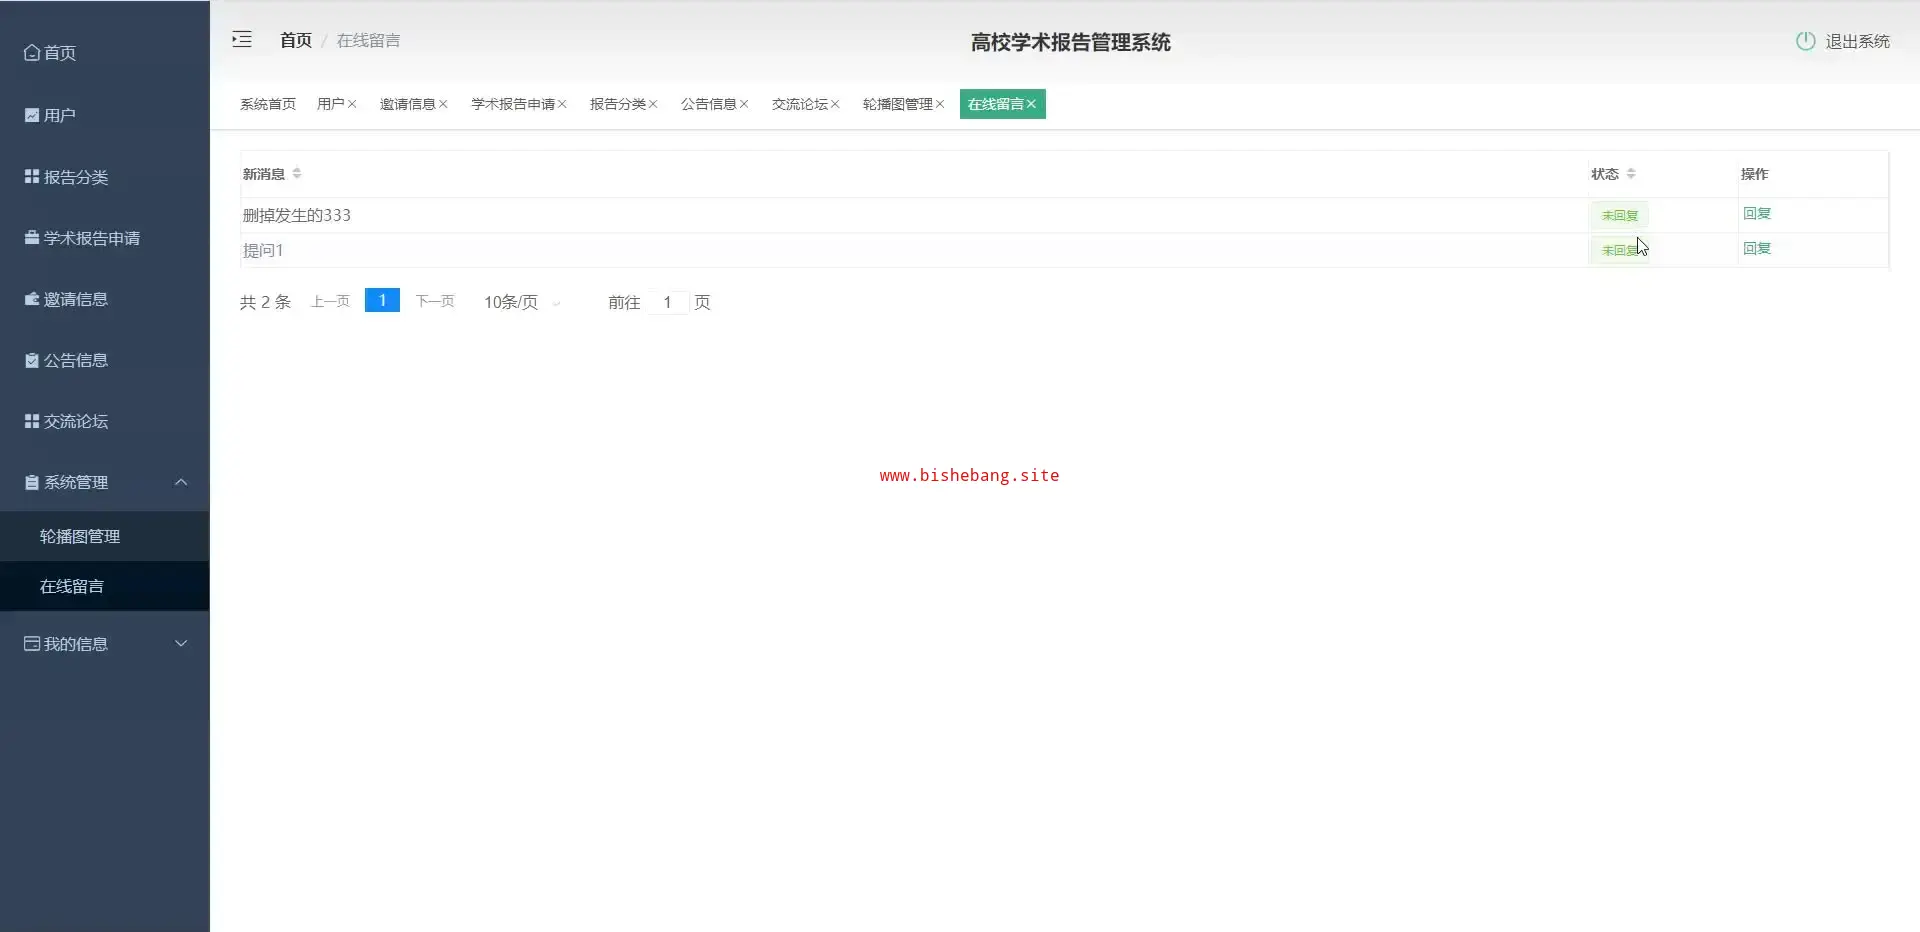Click the message text 提问1
Screen dimensions: 1920x932
(x=263, y=250)
